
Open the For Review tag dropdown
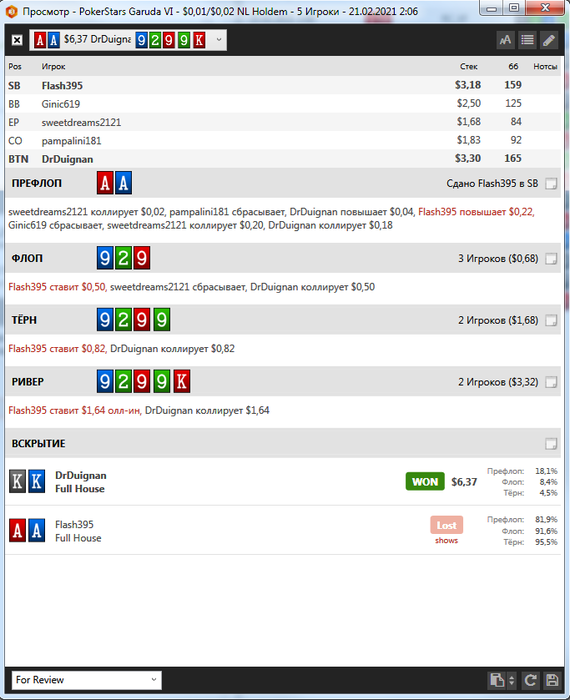87,680
